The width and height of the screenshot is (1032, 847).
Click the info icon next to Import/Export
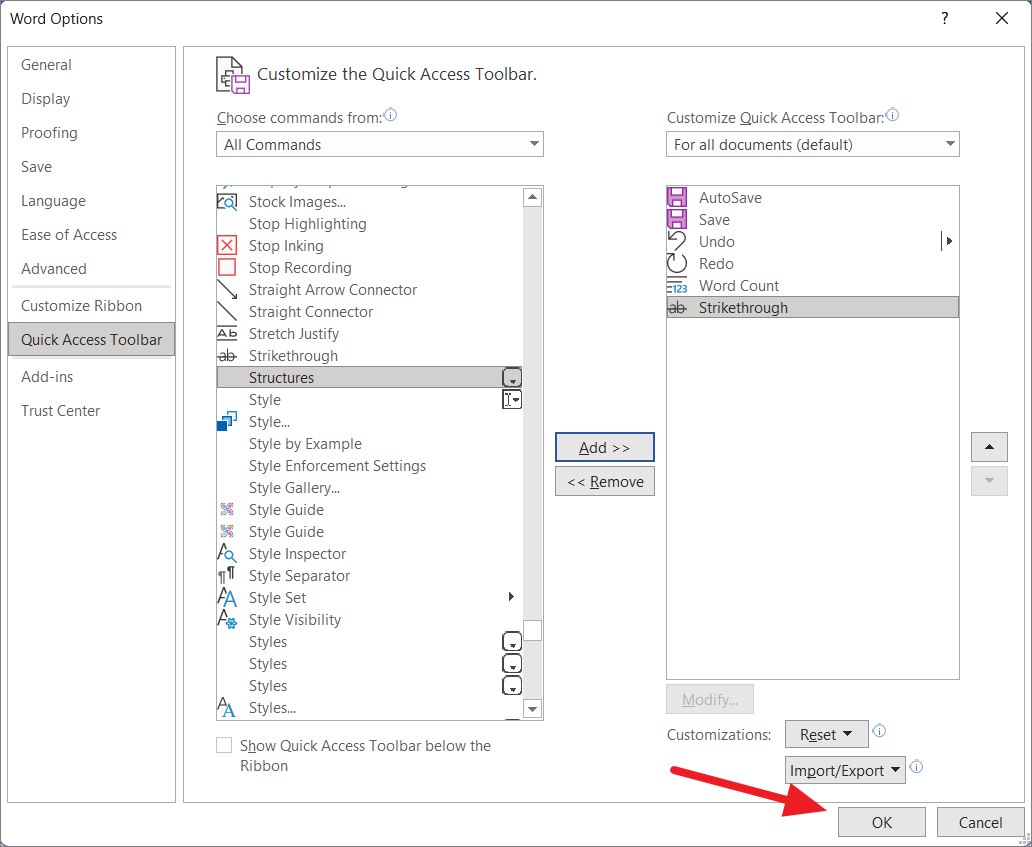[916, 767]
